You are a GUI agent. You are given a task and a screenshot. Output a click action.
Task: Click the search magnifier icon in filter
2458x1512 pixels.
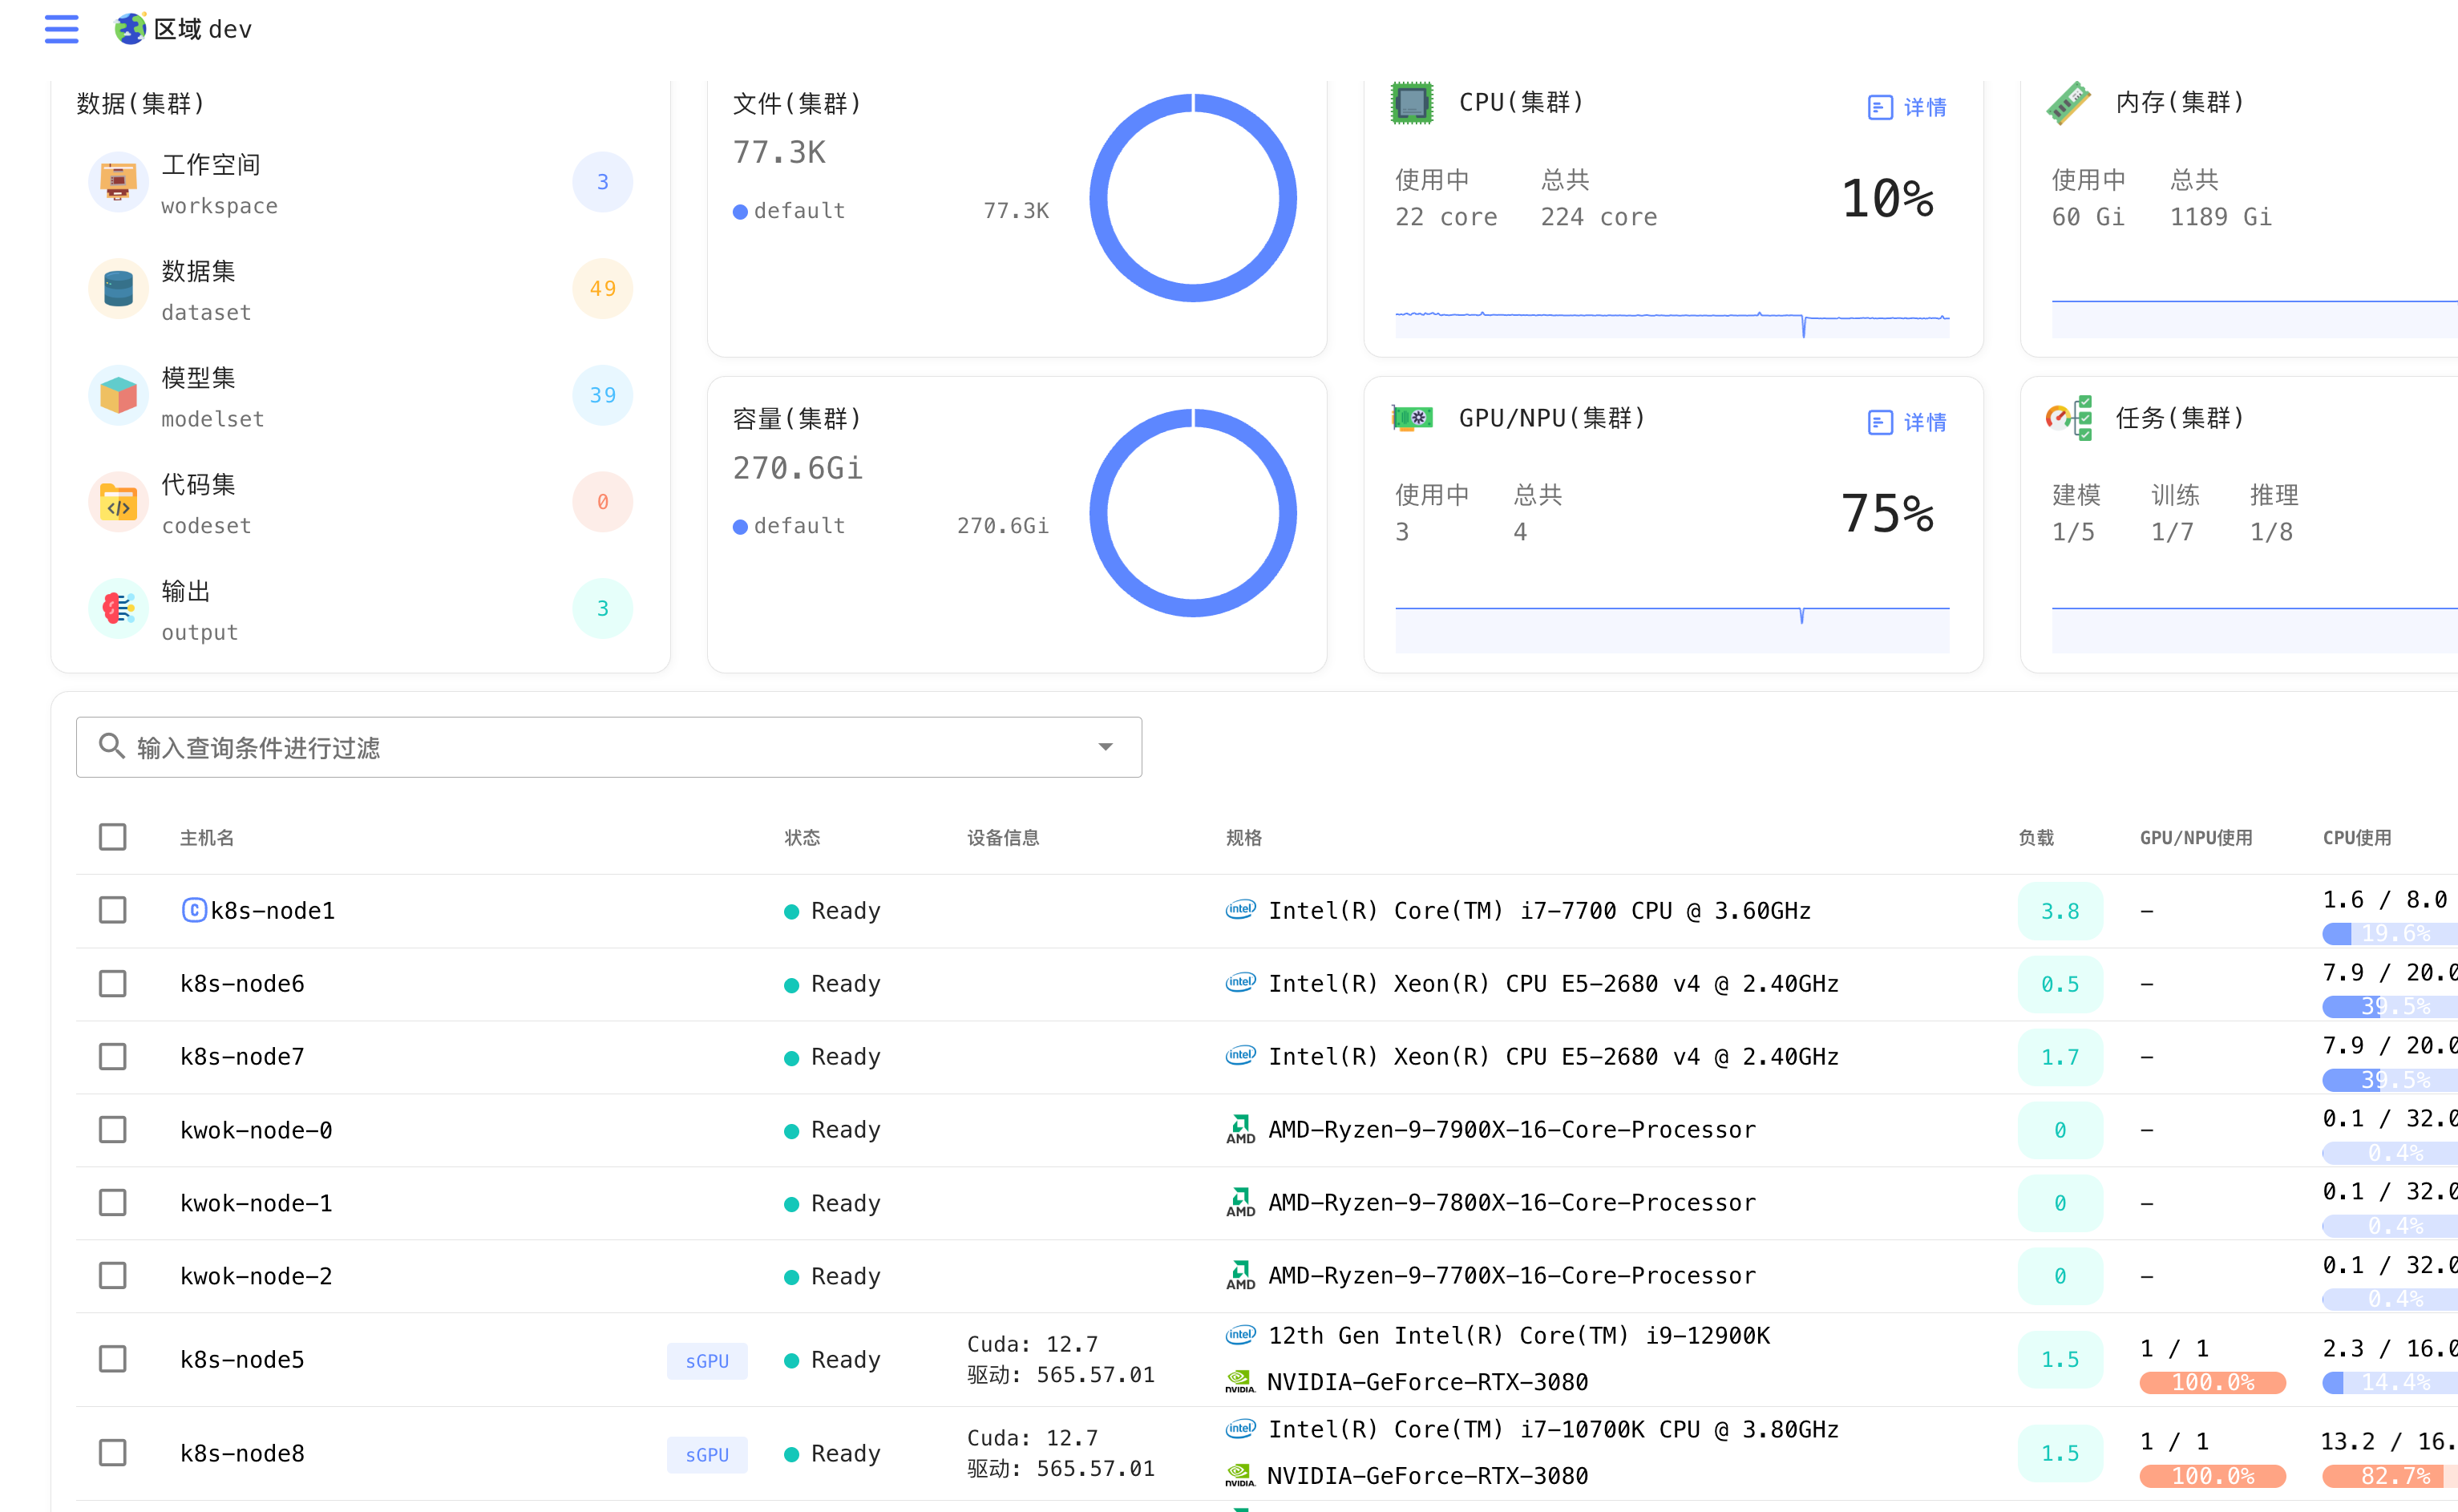(111, 746)
